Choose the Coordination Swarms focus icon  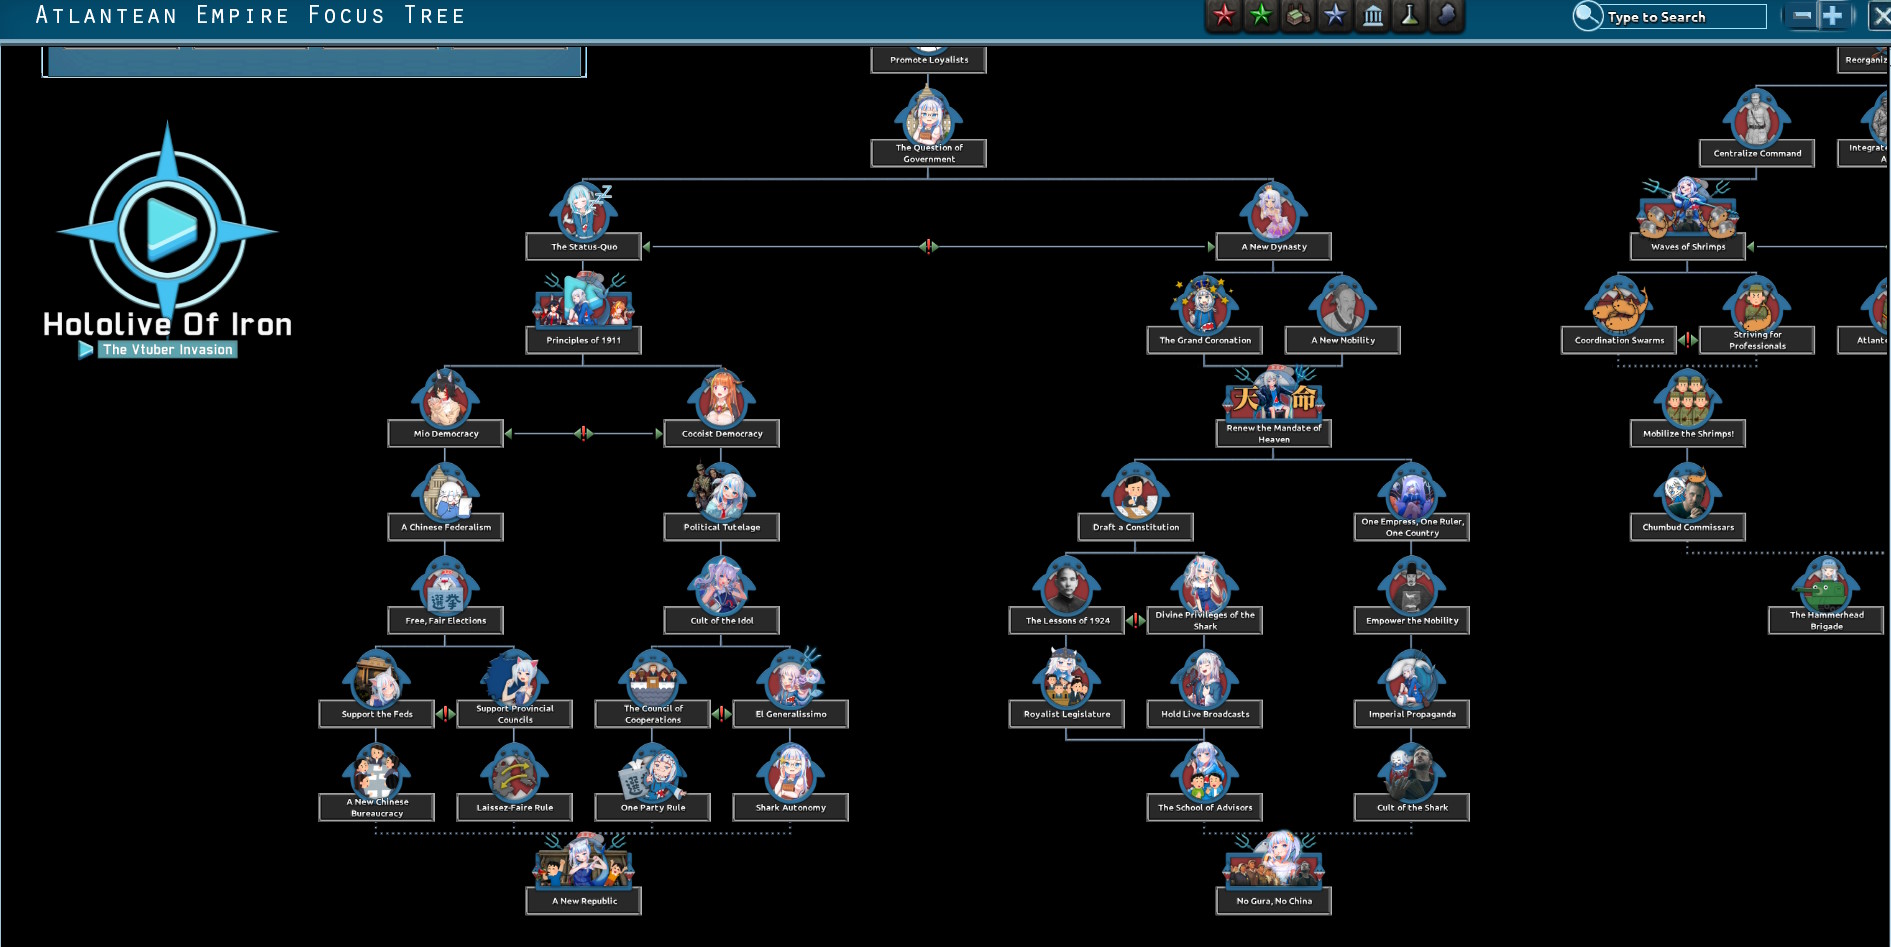(x=1618, y=304)
